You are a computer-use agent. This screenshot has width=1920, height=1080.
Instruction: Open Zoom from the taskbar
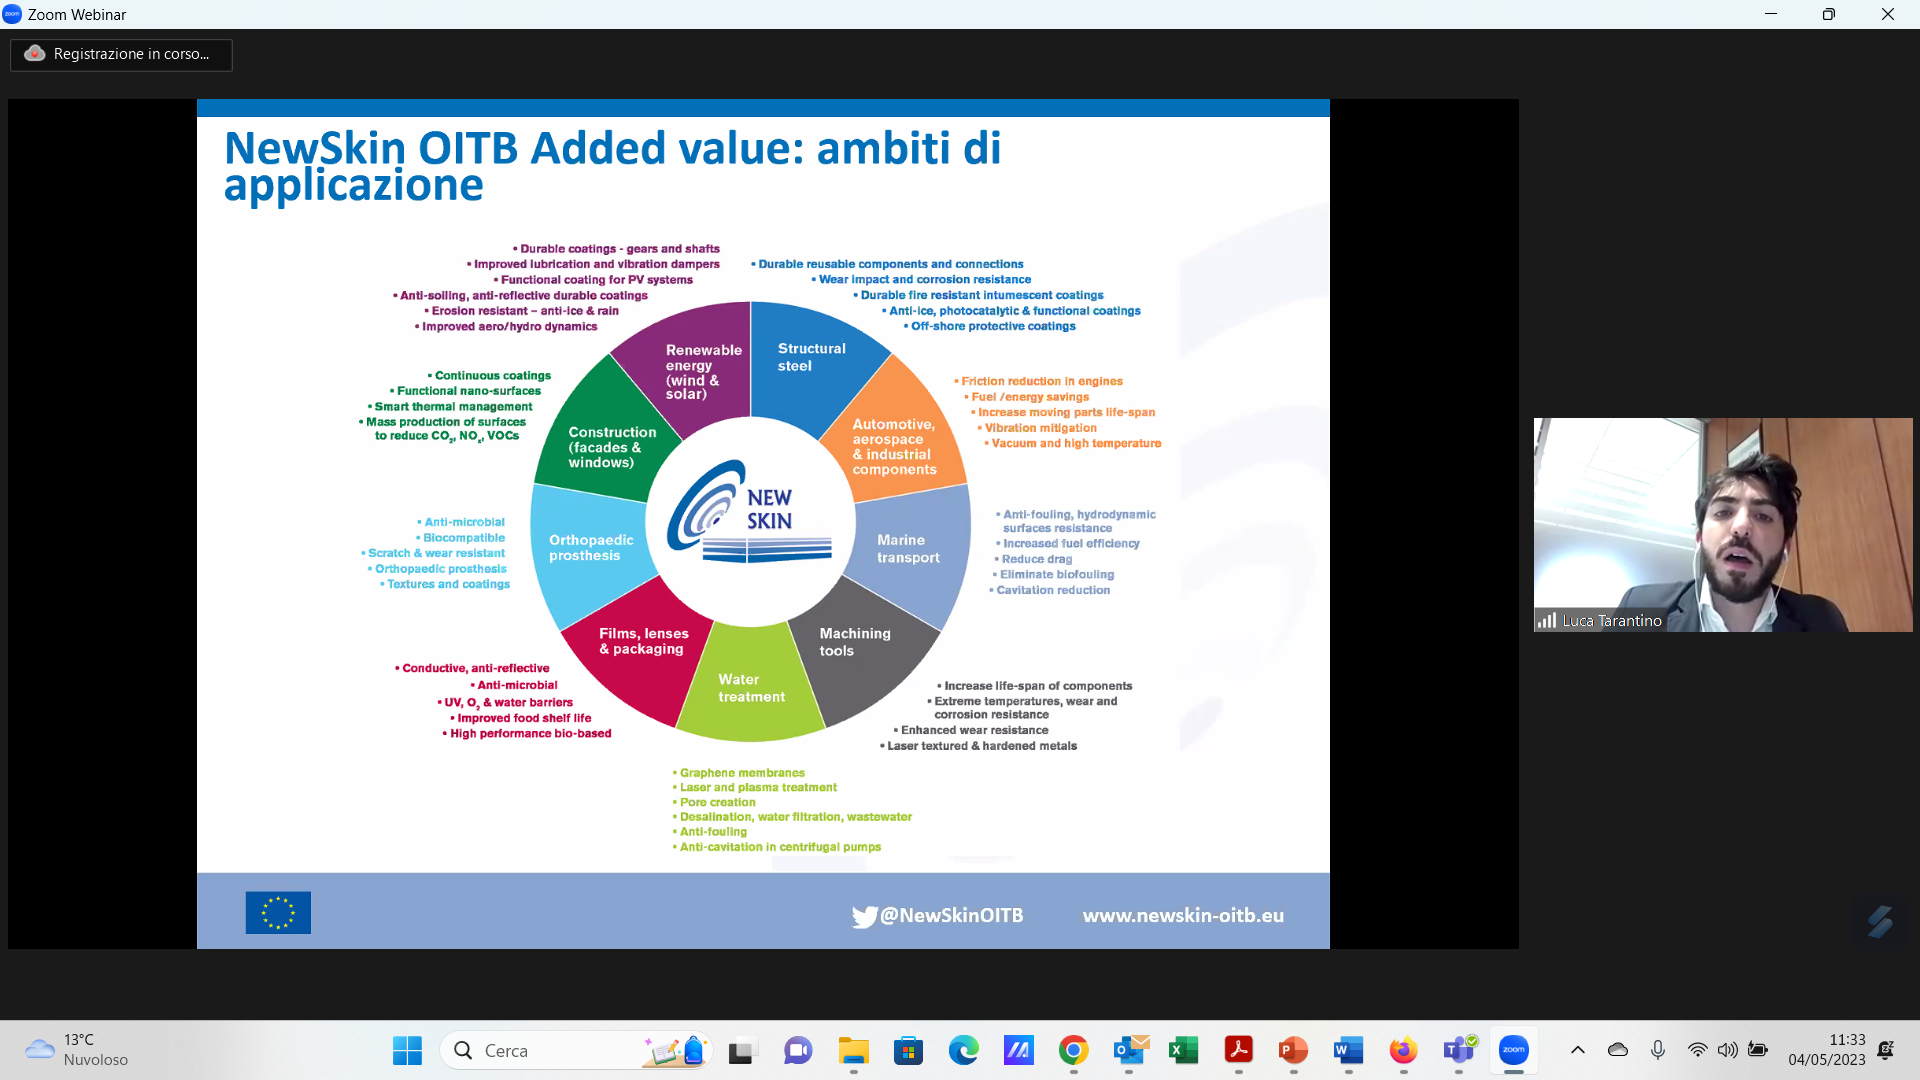[1513, 1050]
